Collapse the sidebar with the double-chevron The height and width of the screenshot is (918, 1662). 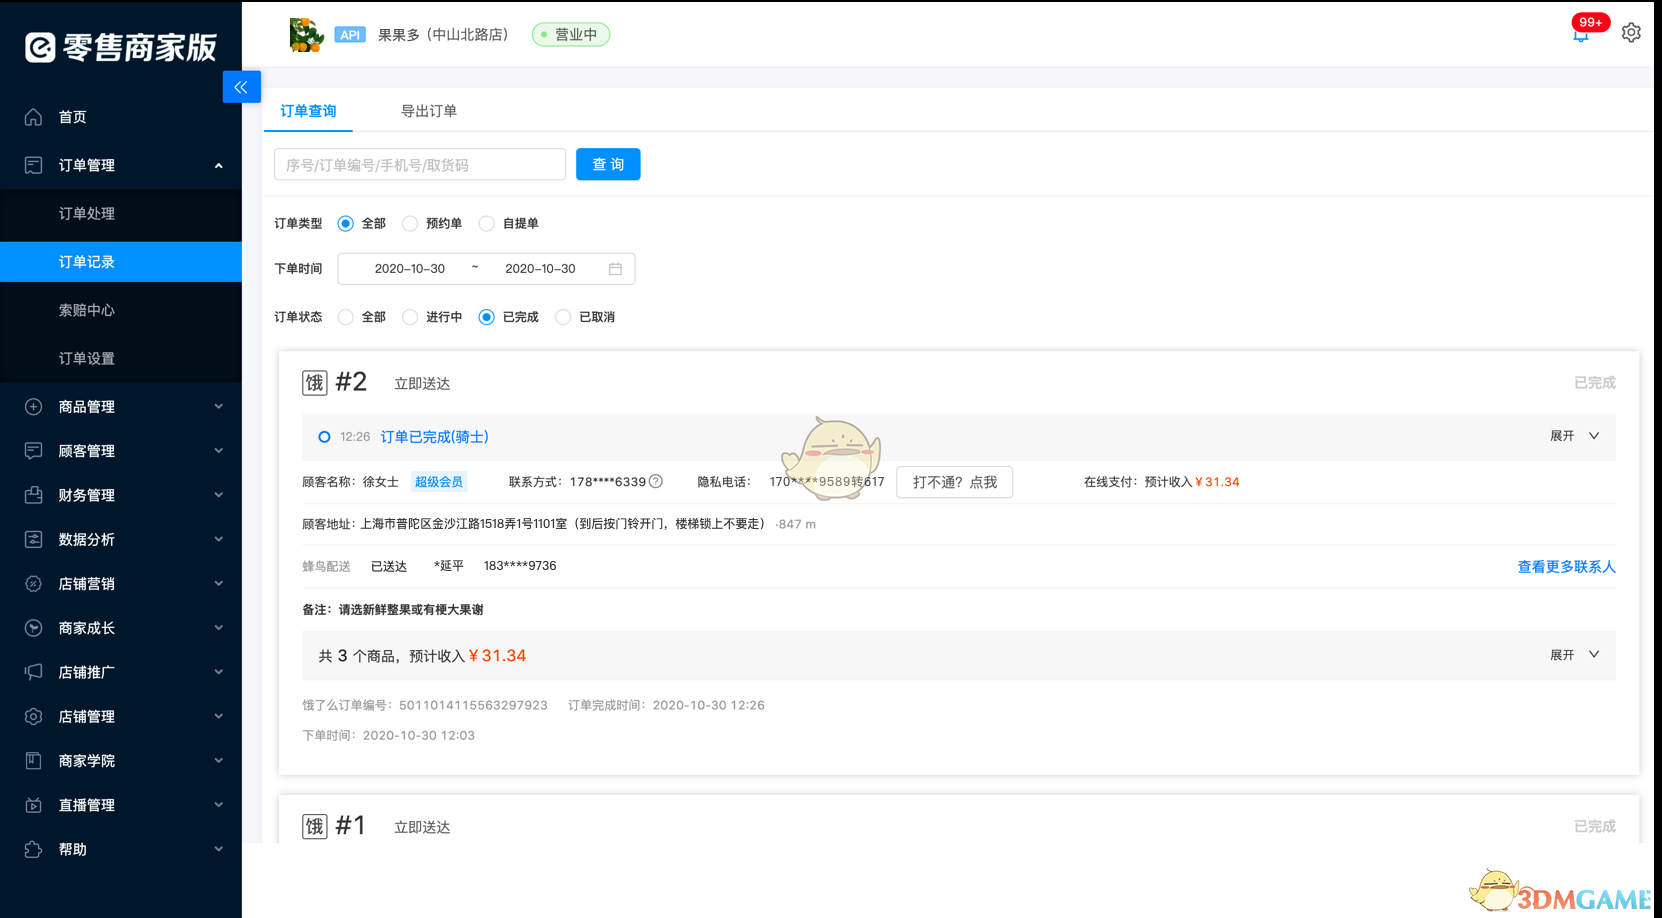coord(241,87)
